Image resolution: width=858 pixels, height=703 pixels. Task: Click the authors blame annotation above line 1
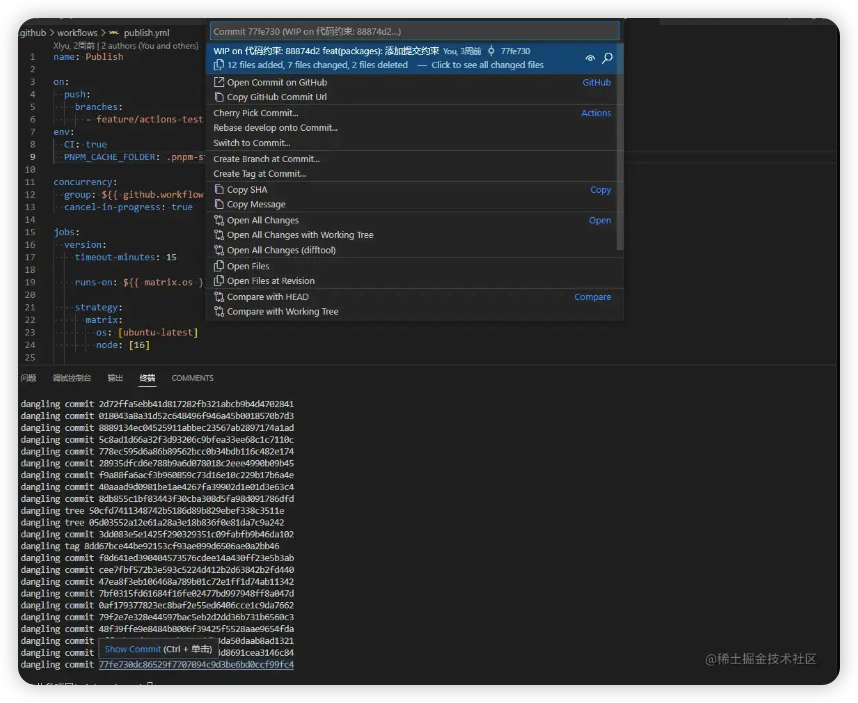(x=126, y=46)
